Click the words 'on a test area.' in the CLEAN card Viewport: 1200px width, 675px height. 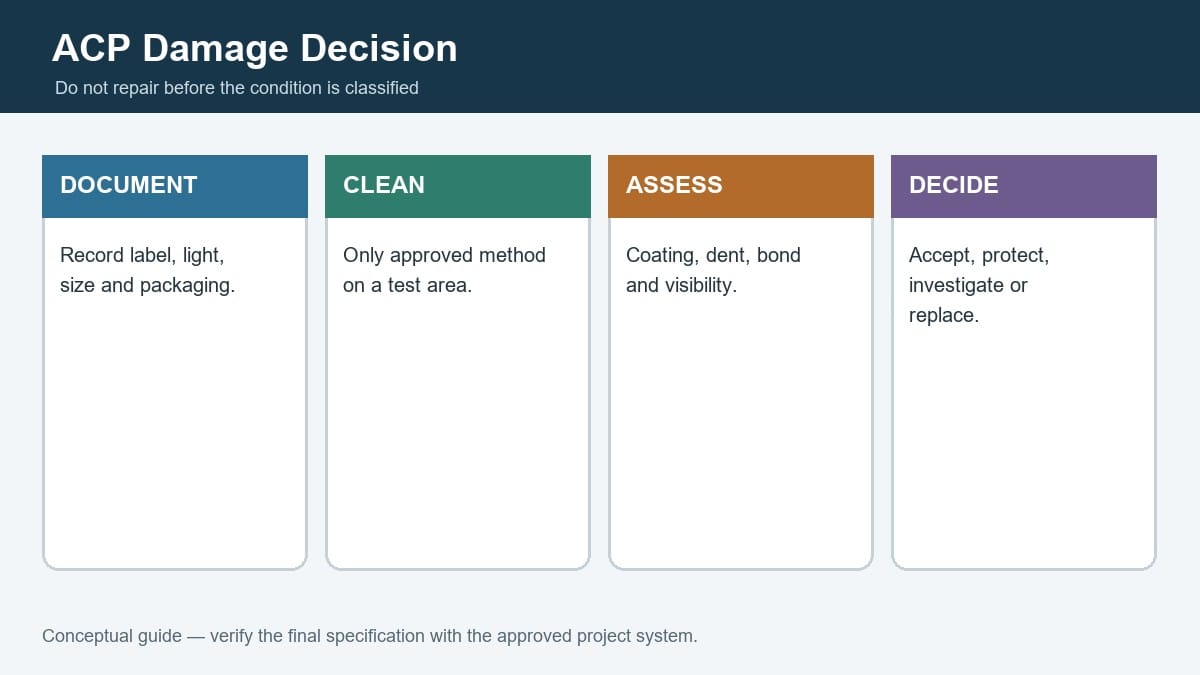point(407,285)
